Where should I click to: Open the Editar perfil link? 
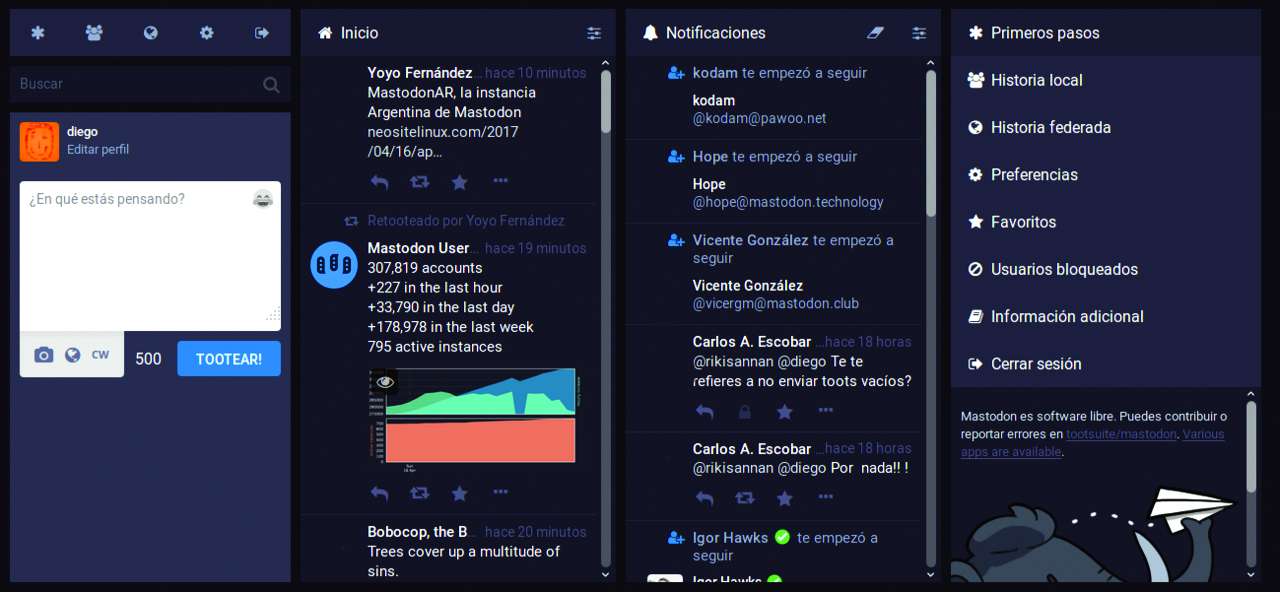[98, 150]
